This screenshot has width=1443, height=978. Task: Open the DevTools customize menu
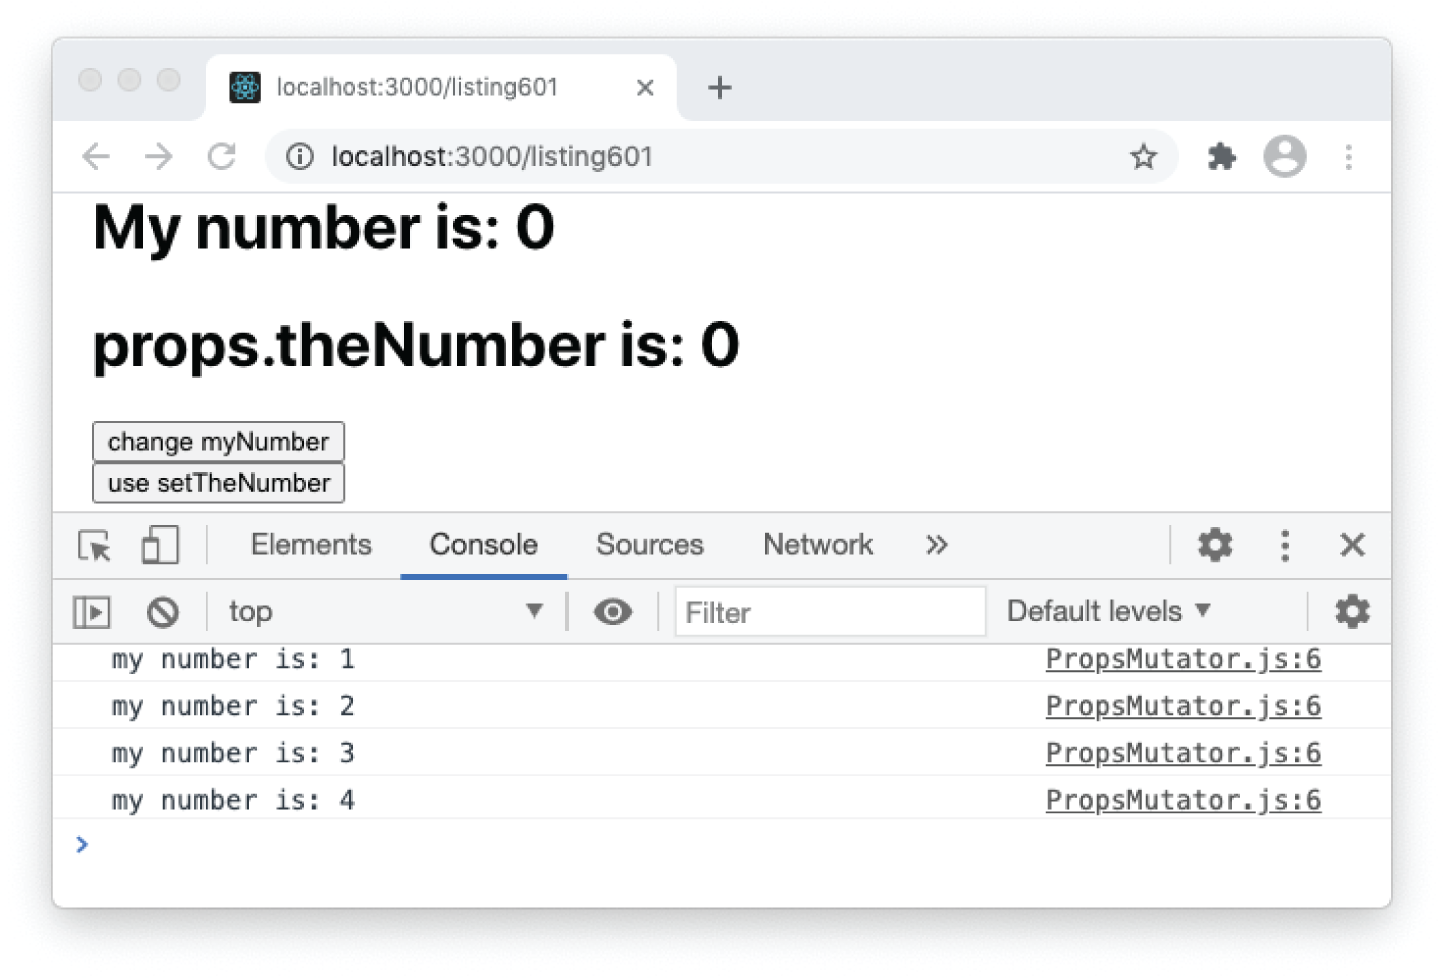coord(1285,545)
